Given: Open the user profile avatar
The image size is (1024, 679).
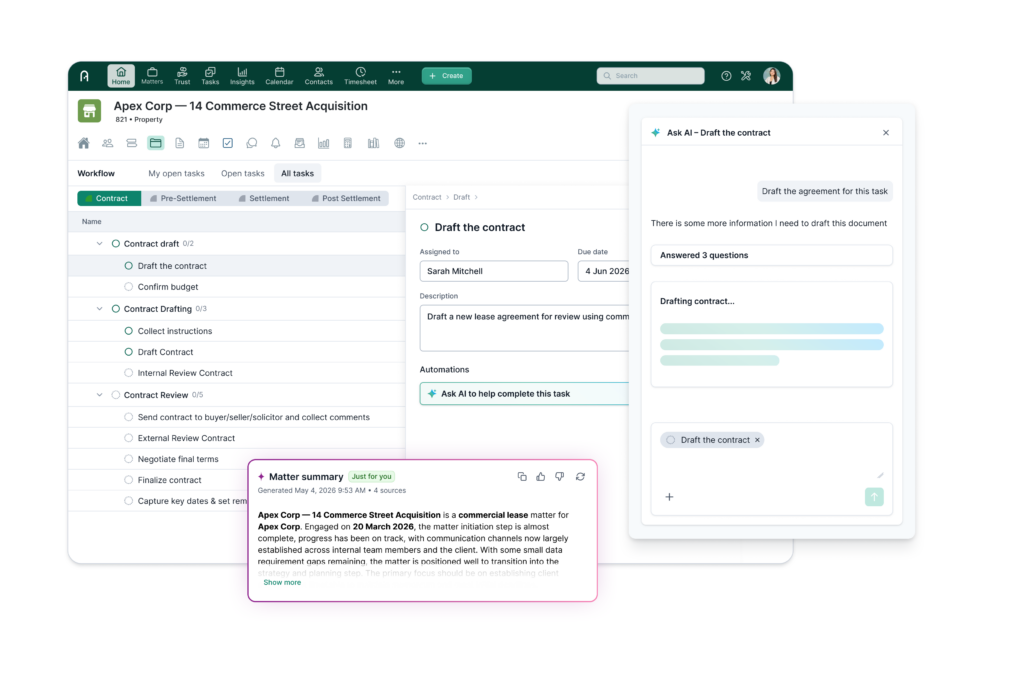Looking at the screenshot, I should [x=772, y=76].
